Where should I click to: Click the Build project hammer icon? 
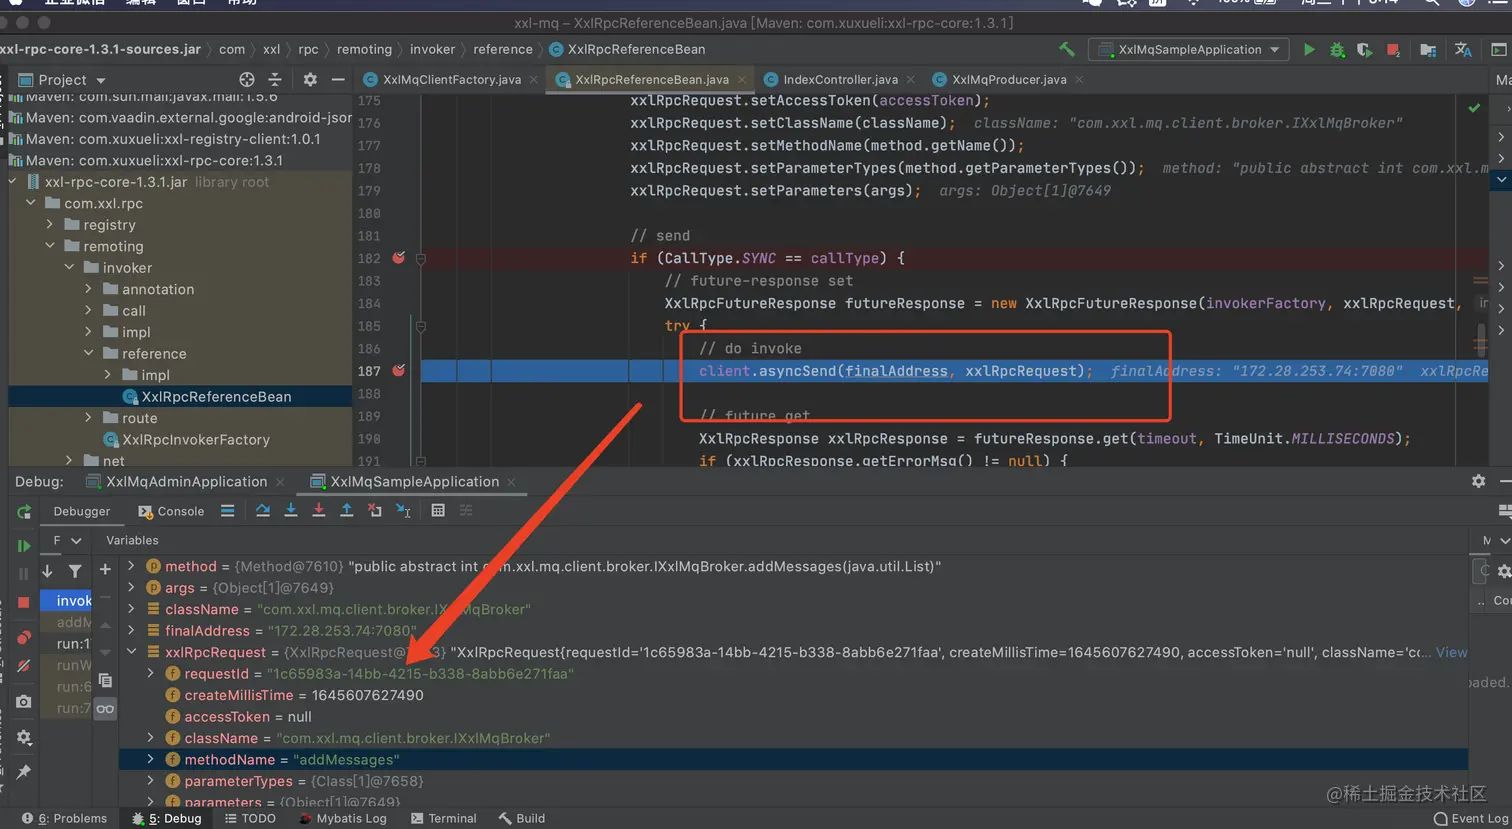[x=1067, y=49]
